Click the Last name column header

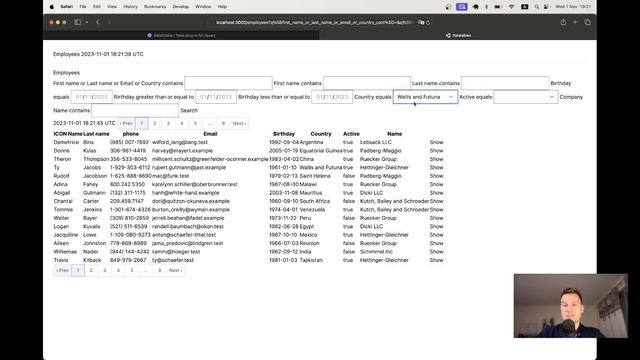tap(96, 134)
